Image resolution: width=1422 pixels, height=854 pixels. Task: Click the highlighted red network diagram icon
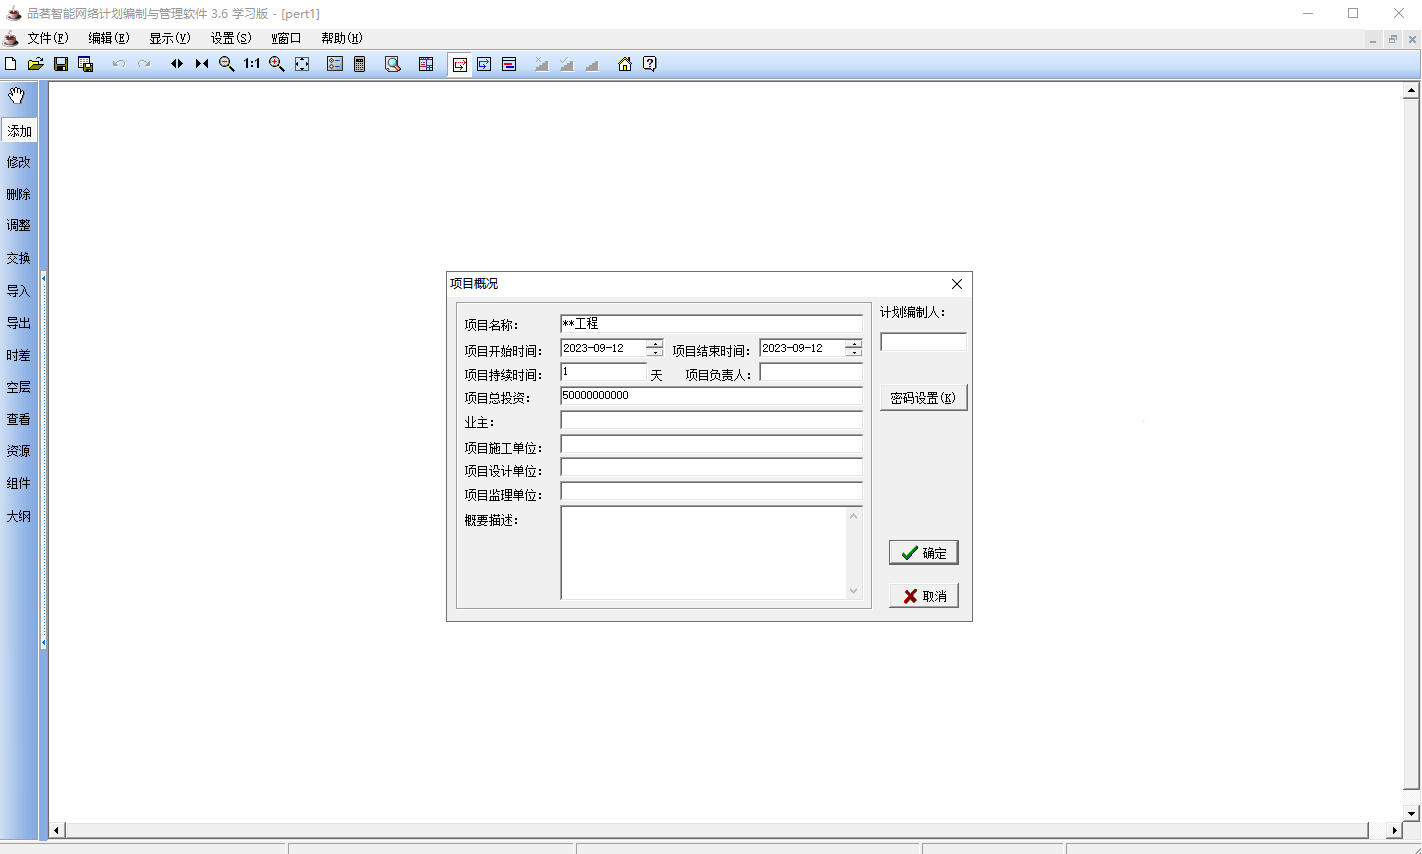460,64
